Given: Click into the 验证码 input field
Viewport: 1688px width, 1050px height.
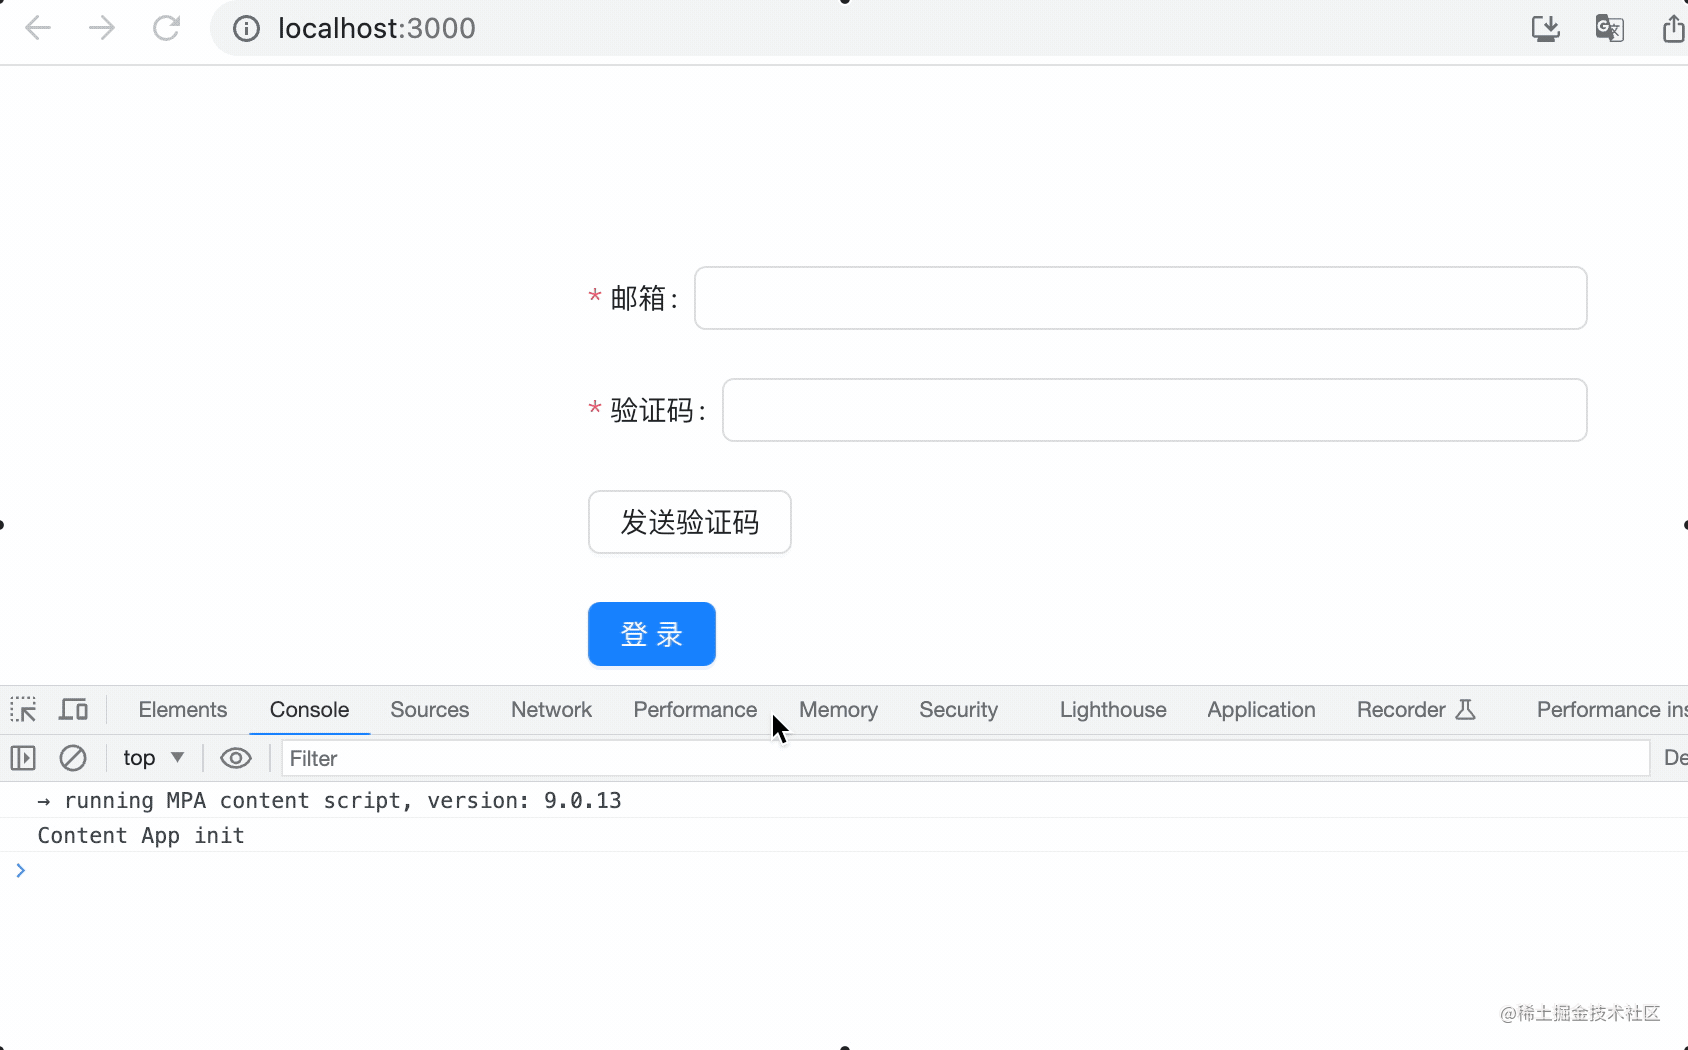Looking at the screenshot, I should tap(1154, 410).
